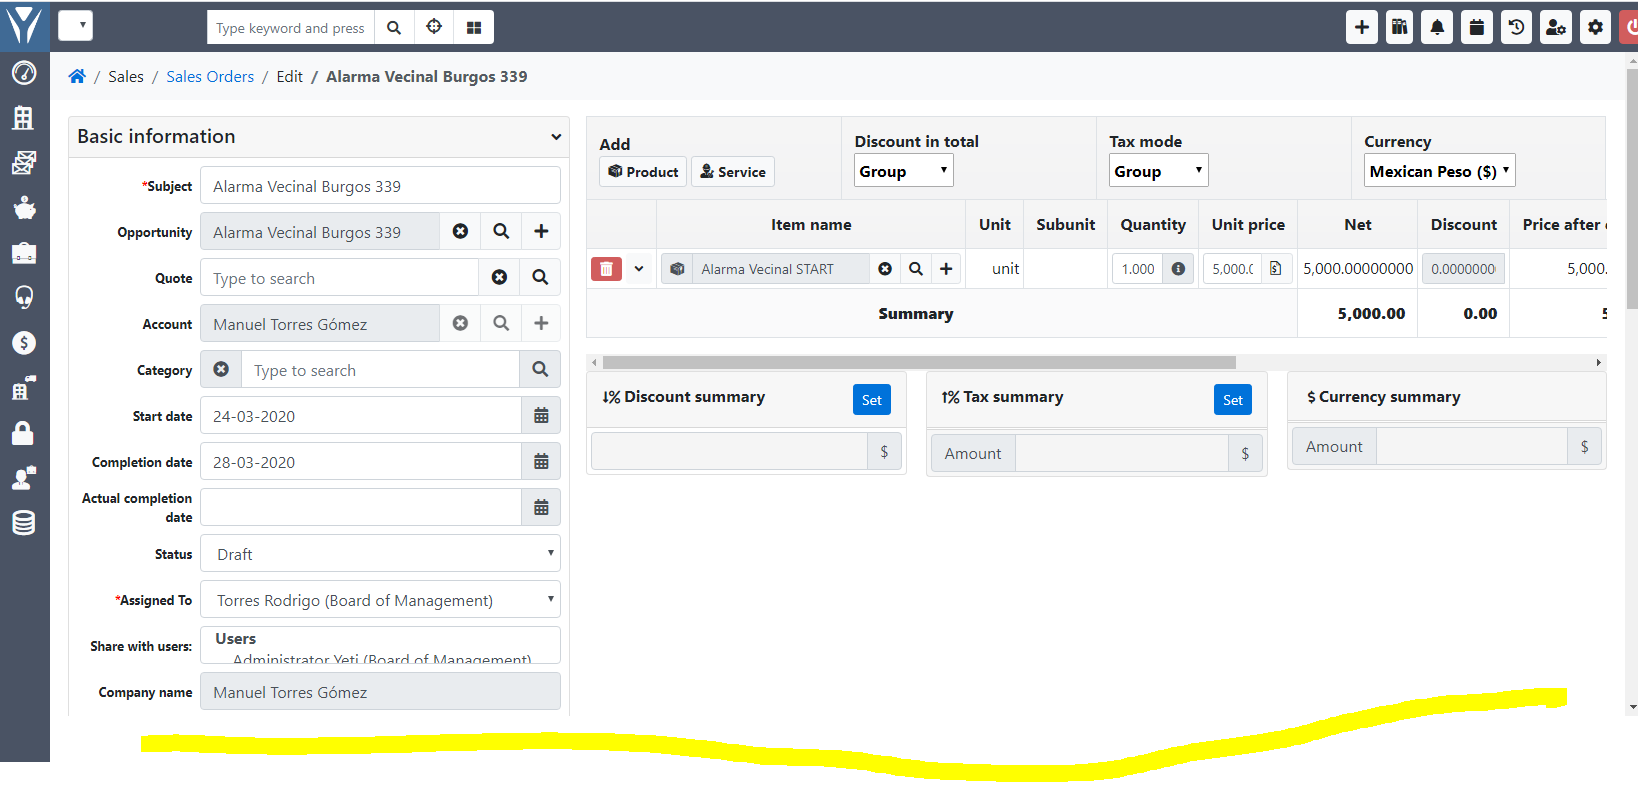Click the keyword search input
1638x794 pixels.
[x=291, y=28]
